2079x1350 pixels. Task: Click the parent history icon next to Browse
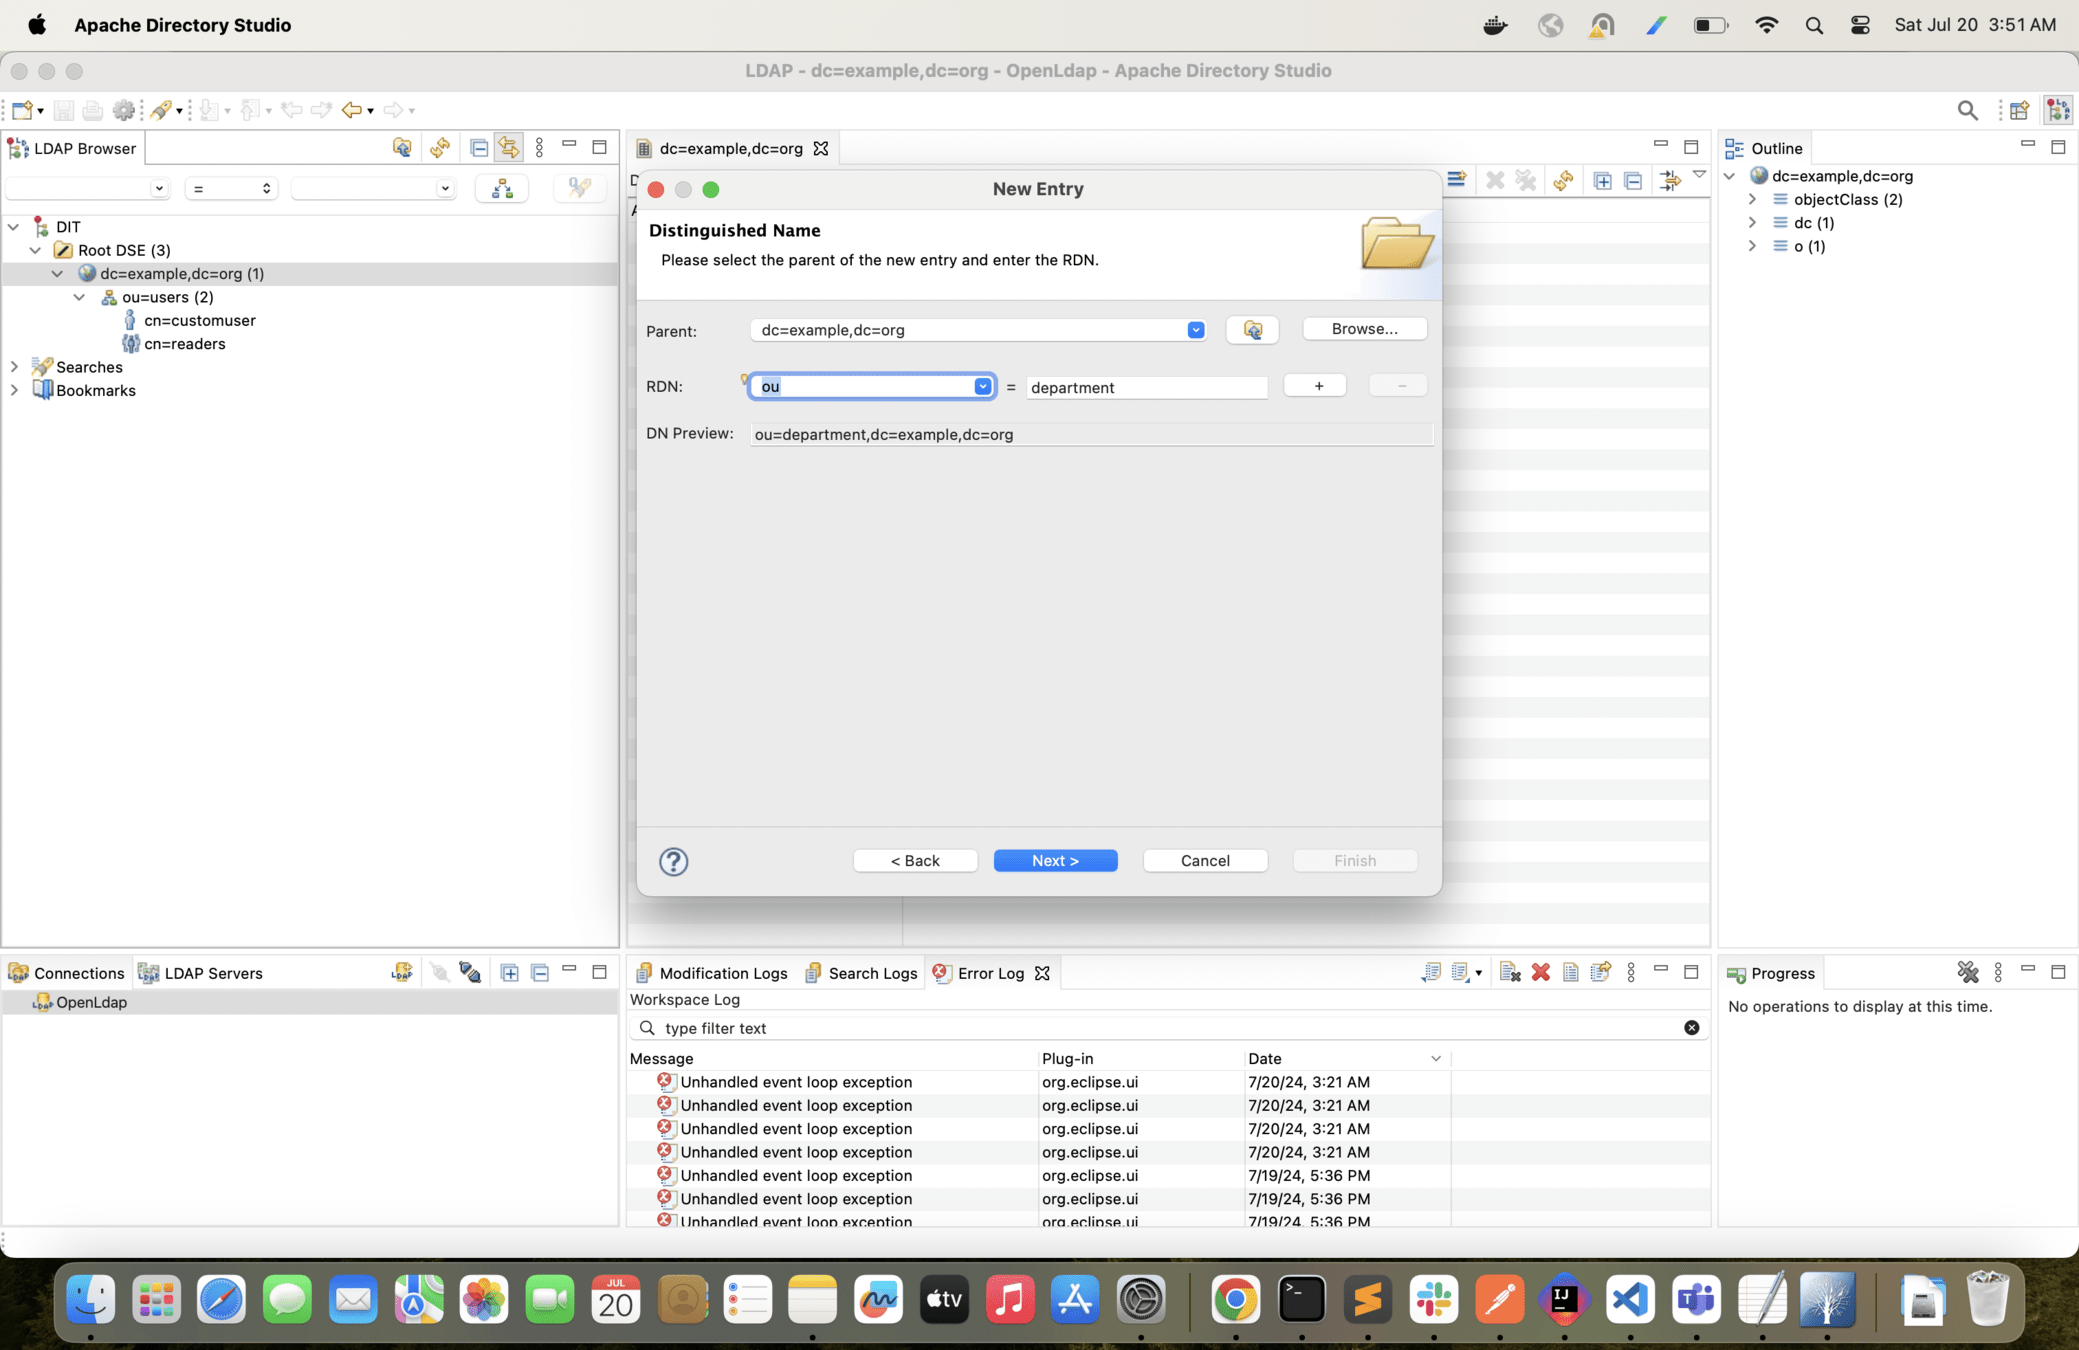tap(1252, 329)
